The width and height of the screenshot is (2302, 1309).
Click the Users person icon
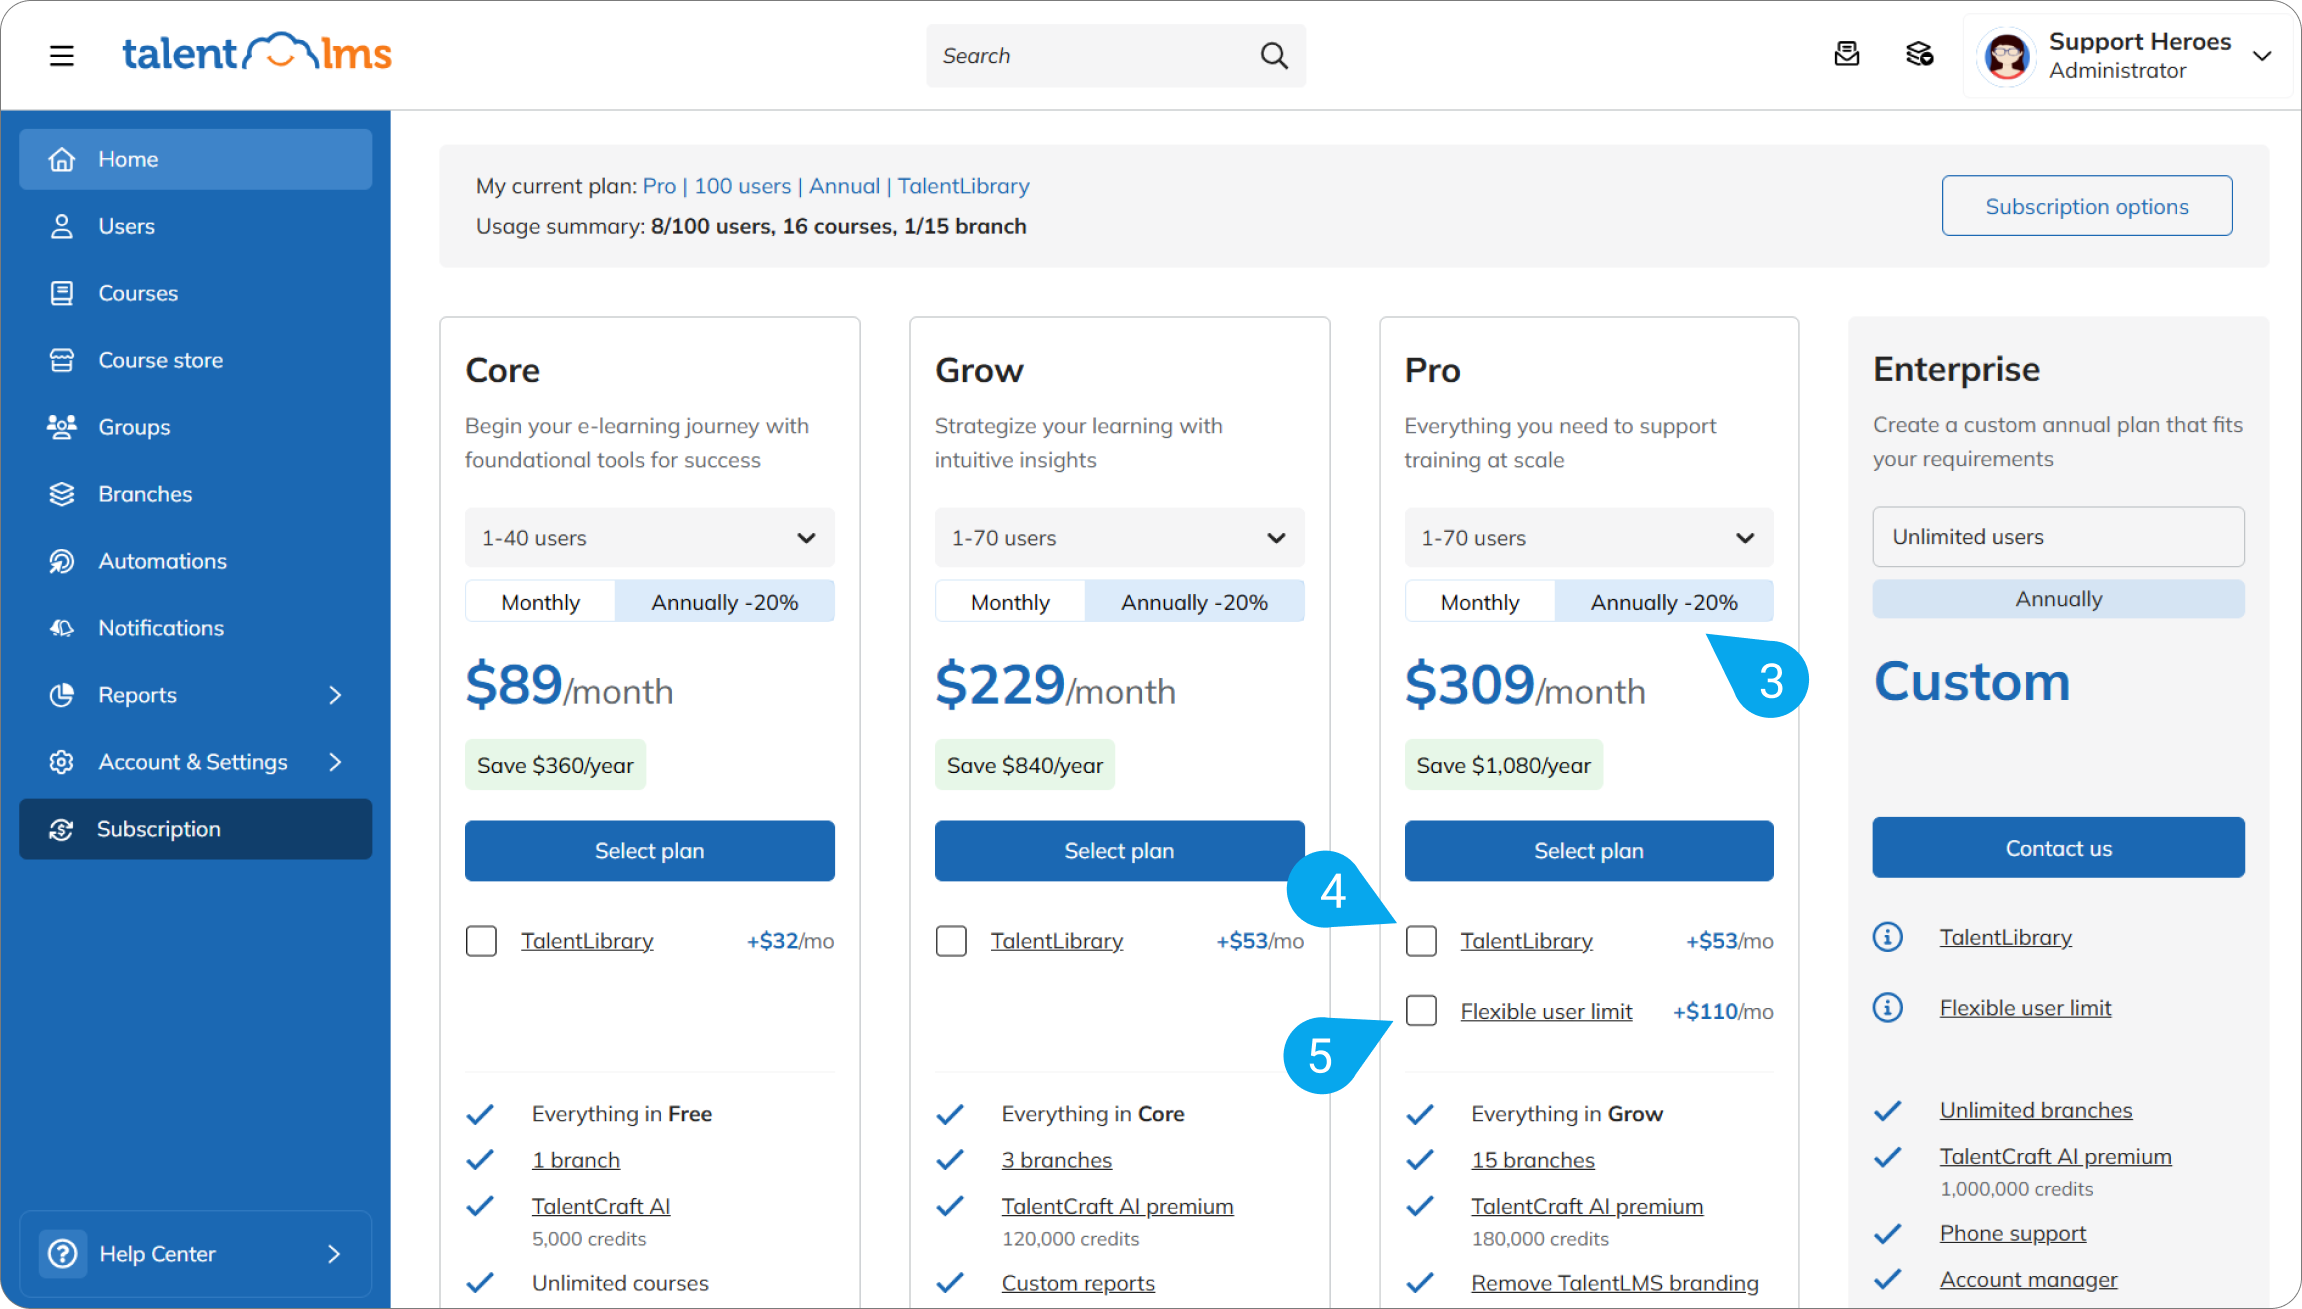[x=62, y=226]
